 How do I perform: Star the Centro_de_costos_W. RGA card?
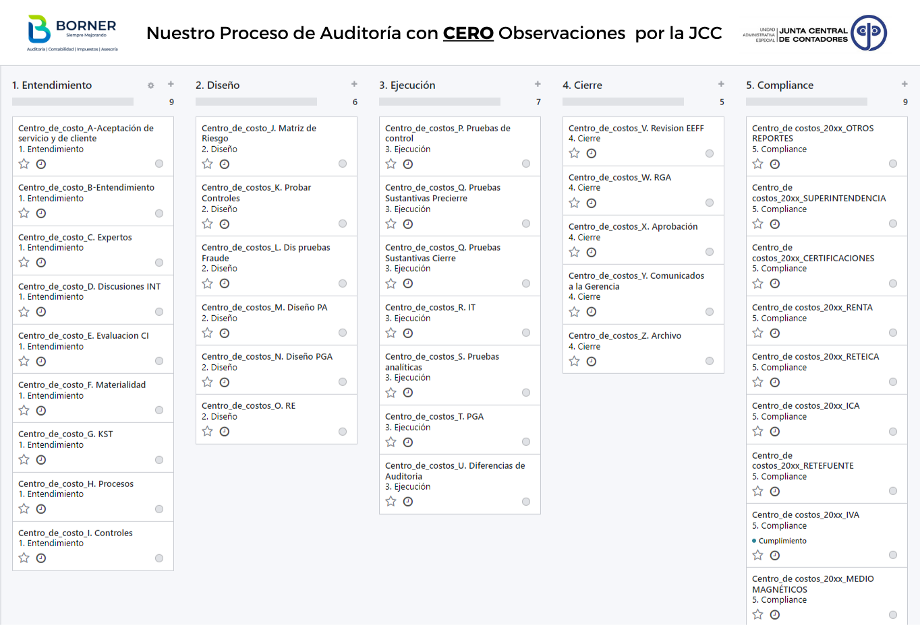coord(574,203)
